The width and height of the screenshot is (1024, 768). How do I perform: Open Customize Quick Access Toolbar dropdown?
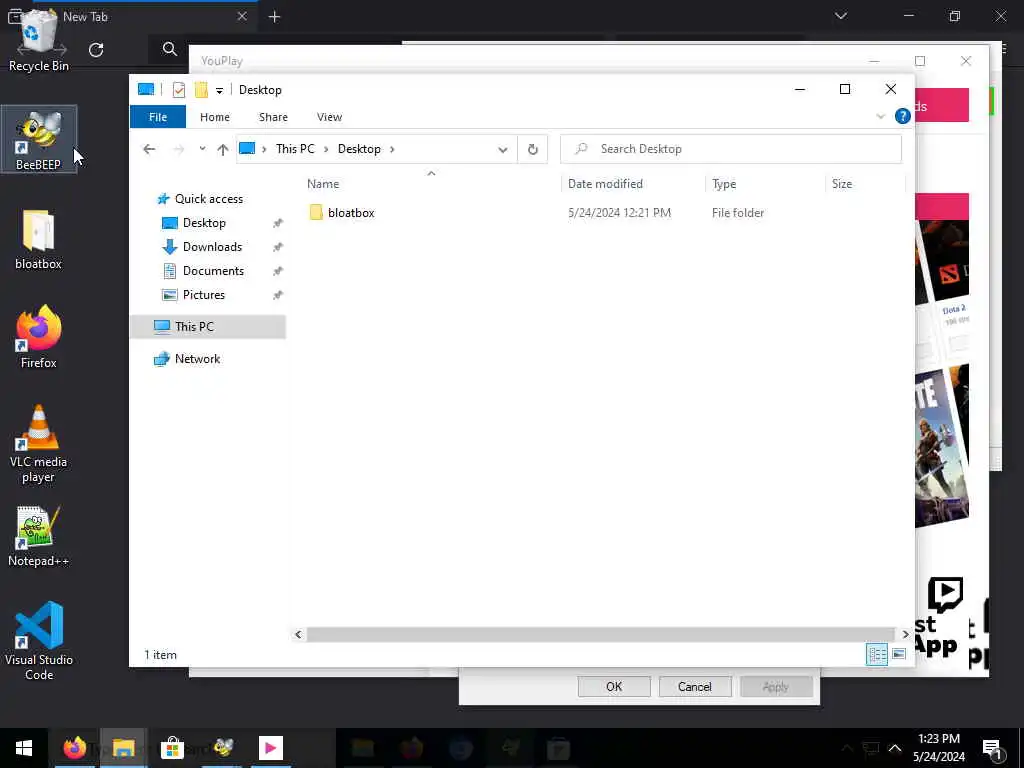coord(219,91)
